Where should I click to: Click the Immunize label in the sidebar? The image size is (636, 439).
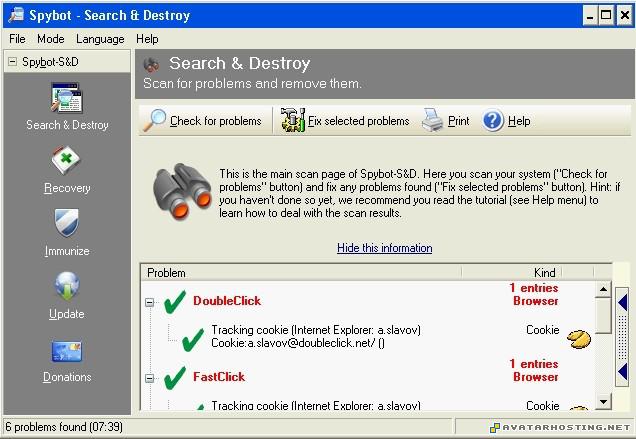67,251
